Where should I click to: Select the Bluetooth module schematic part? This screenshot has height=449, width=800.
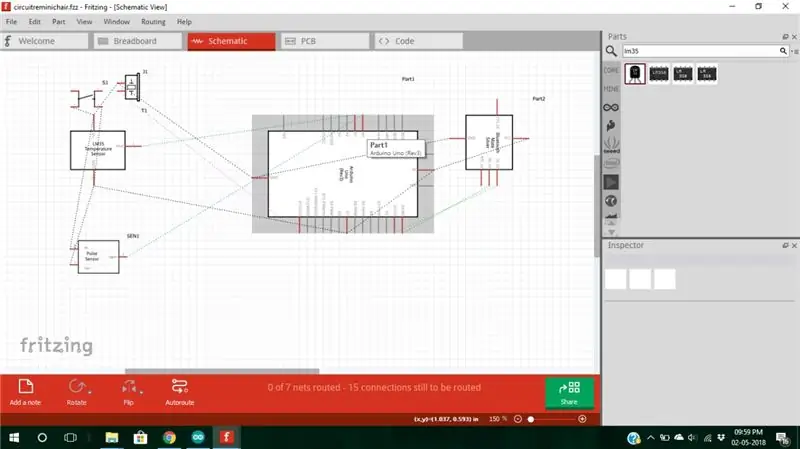coord(489,142)
